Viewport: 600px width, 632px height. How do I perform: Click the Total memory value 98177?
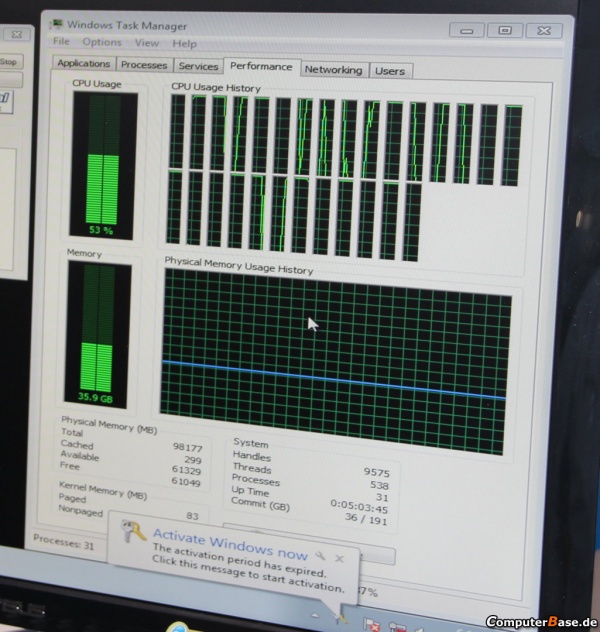pos(187,447)
